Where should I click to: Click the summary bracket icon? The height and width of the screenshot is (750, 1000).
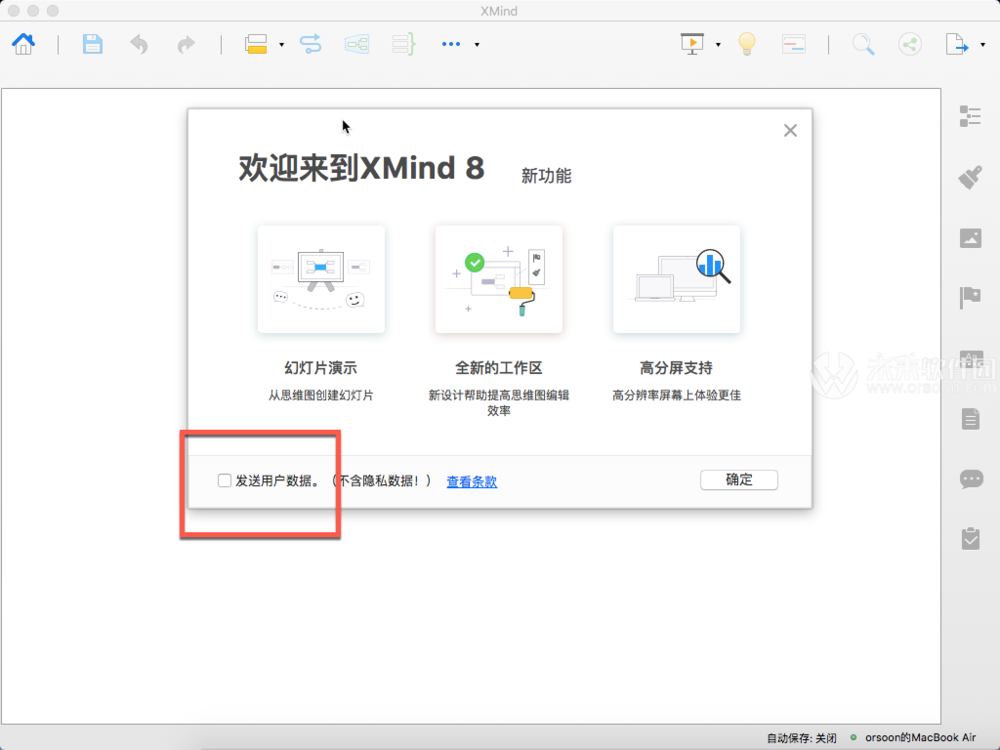click(404, 44)
